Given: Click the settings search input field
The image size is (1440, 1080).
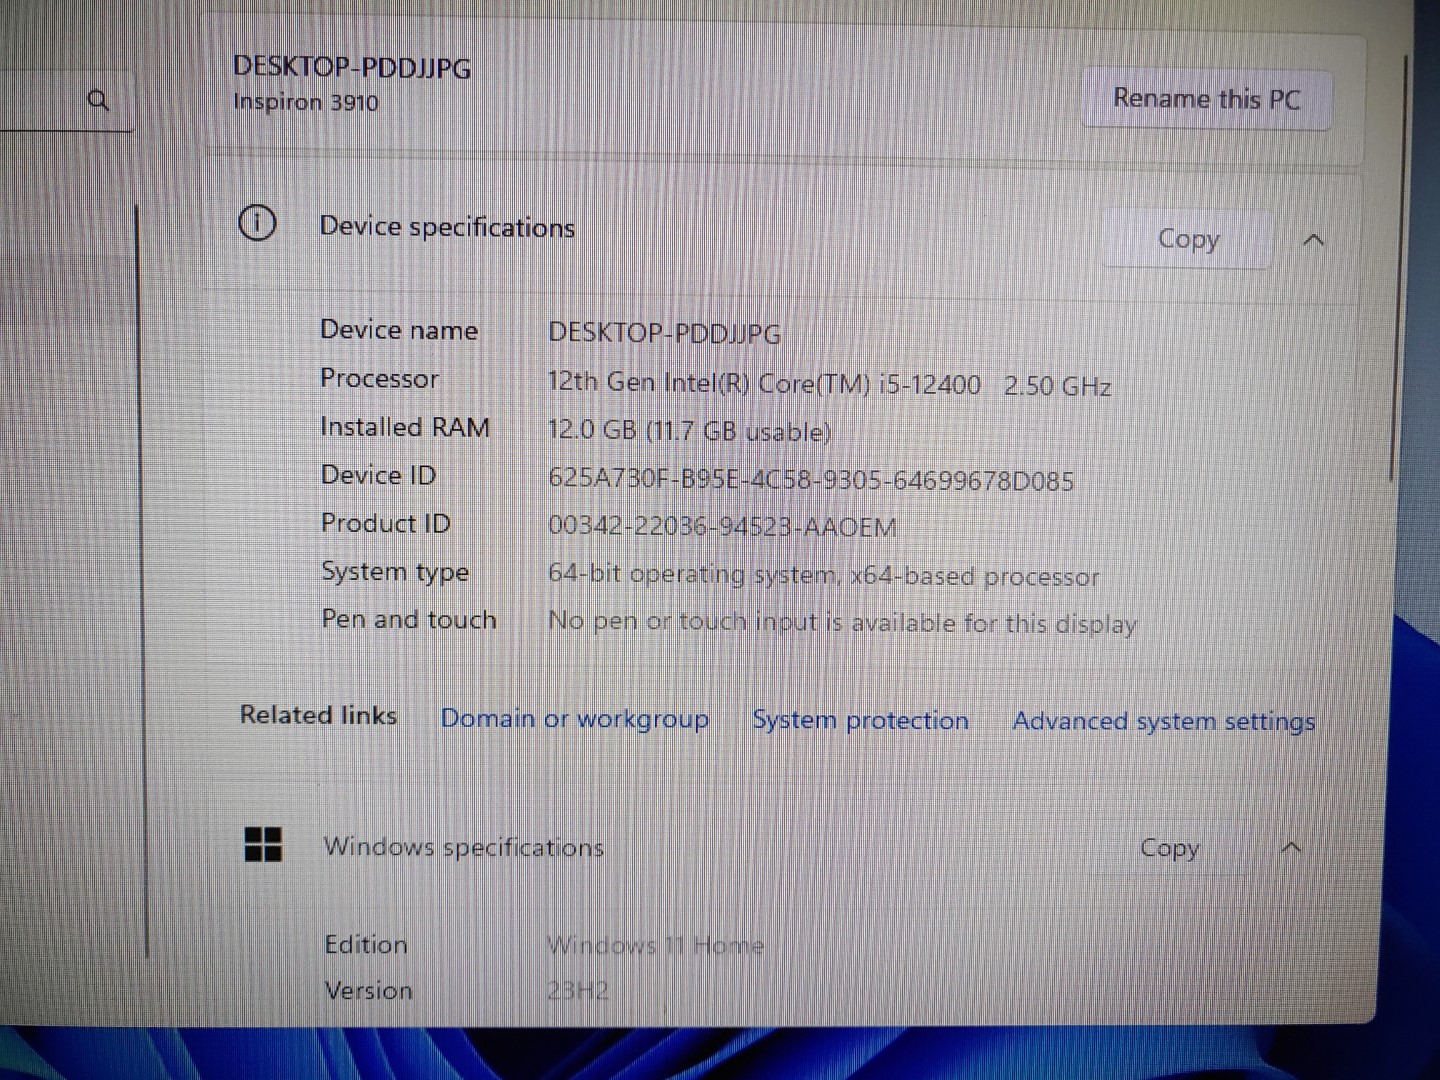Looking at the screenshot, I should (65, 100).
